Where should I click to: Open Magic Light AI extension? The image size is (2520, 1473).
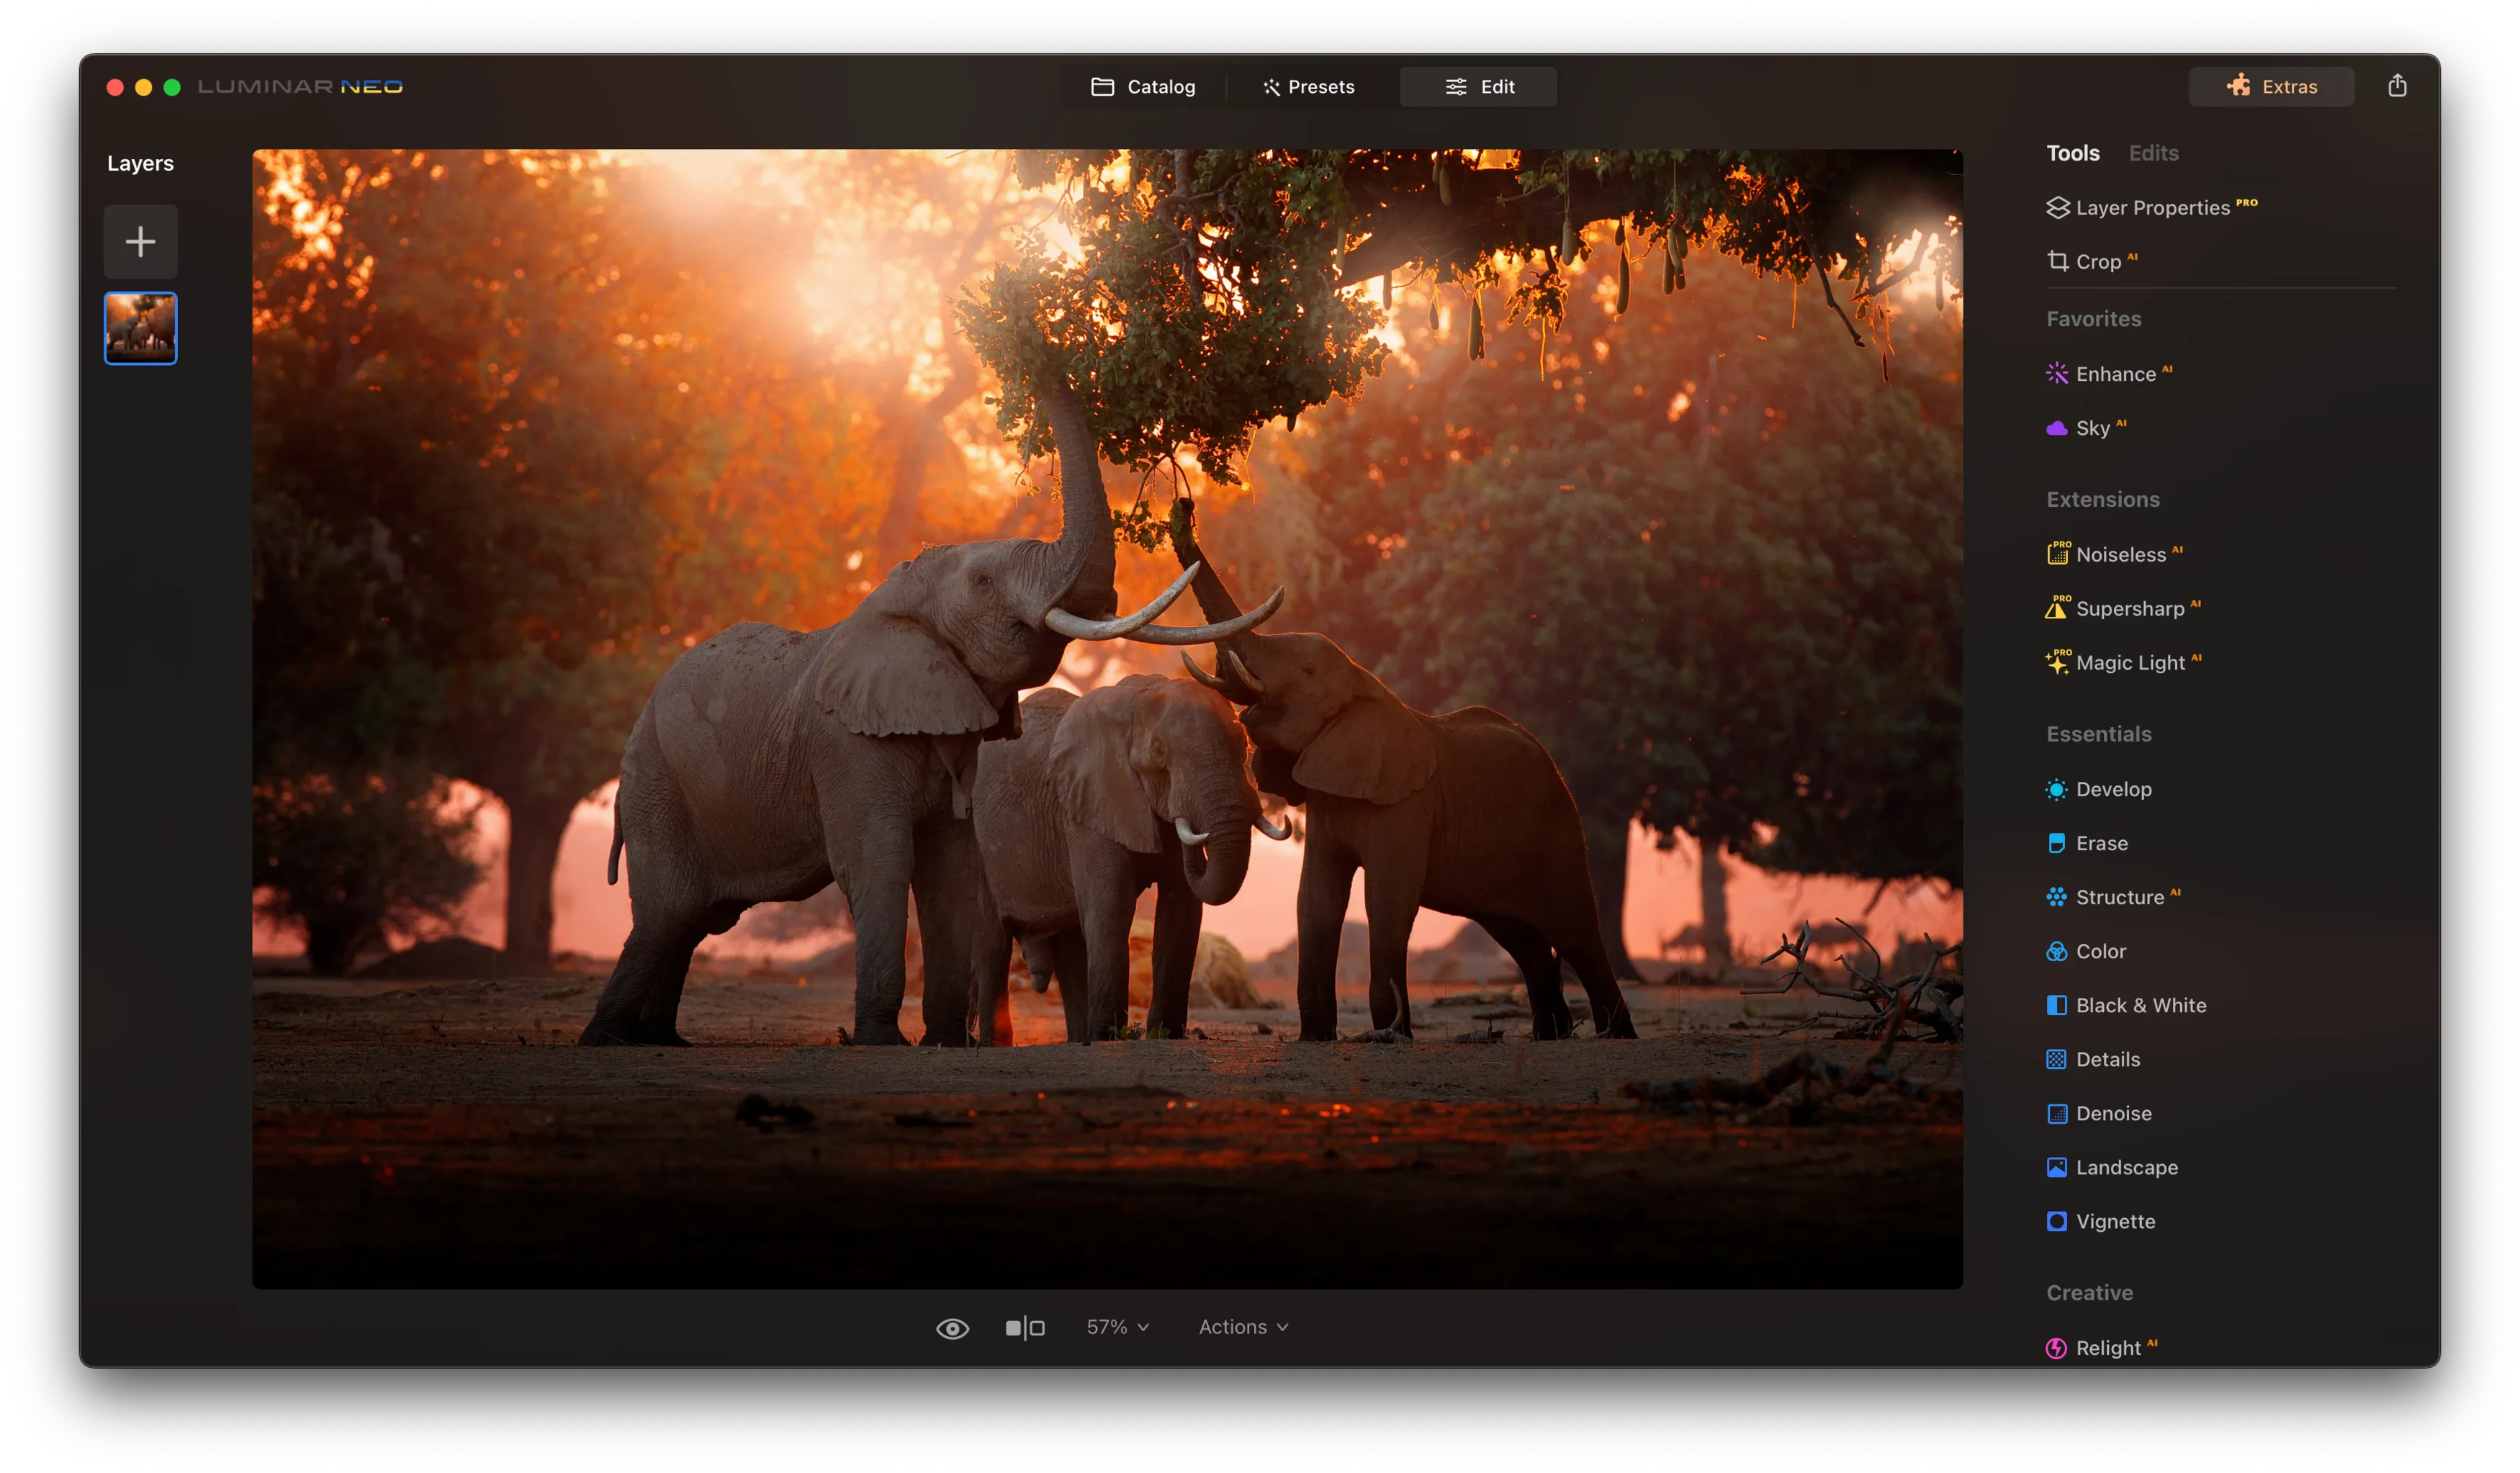pos(2128,663)
